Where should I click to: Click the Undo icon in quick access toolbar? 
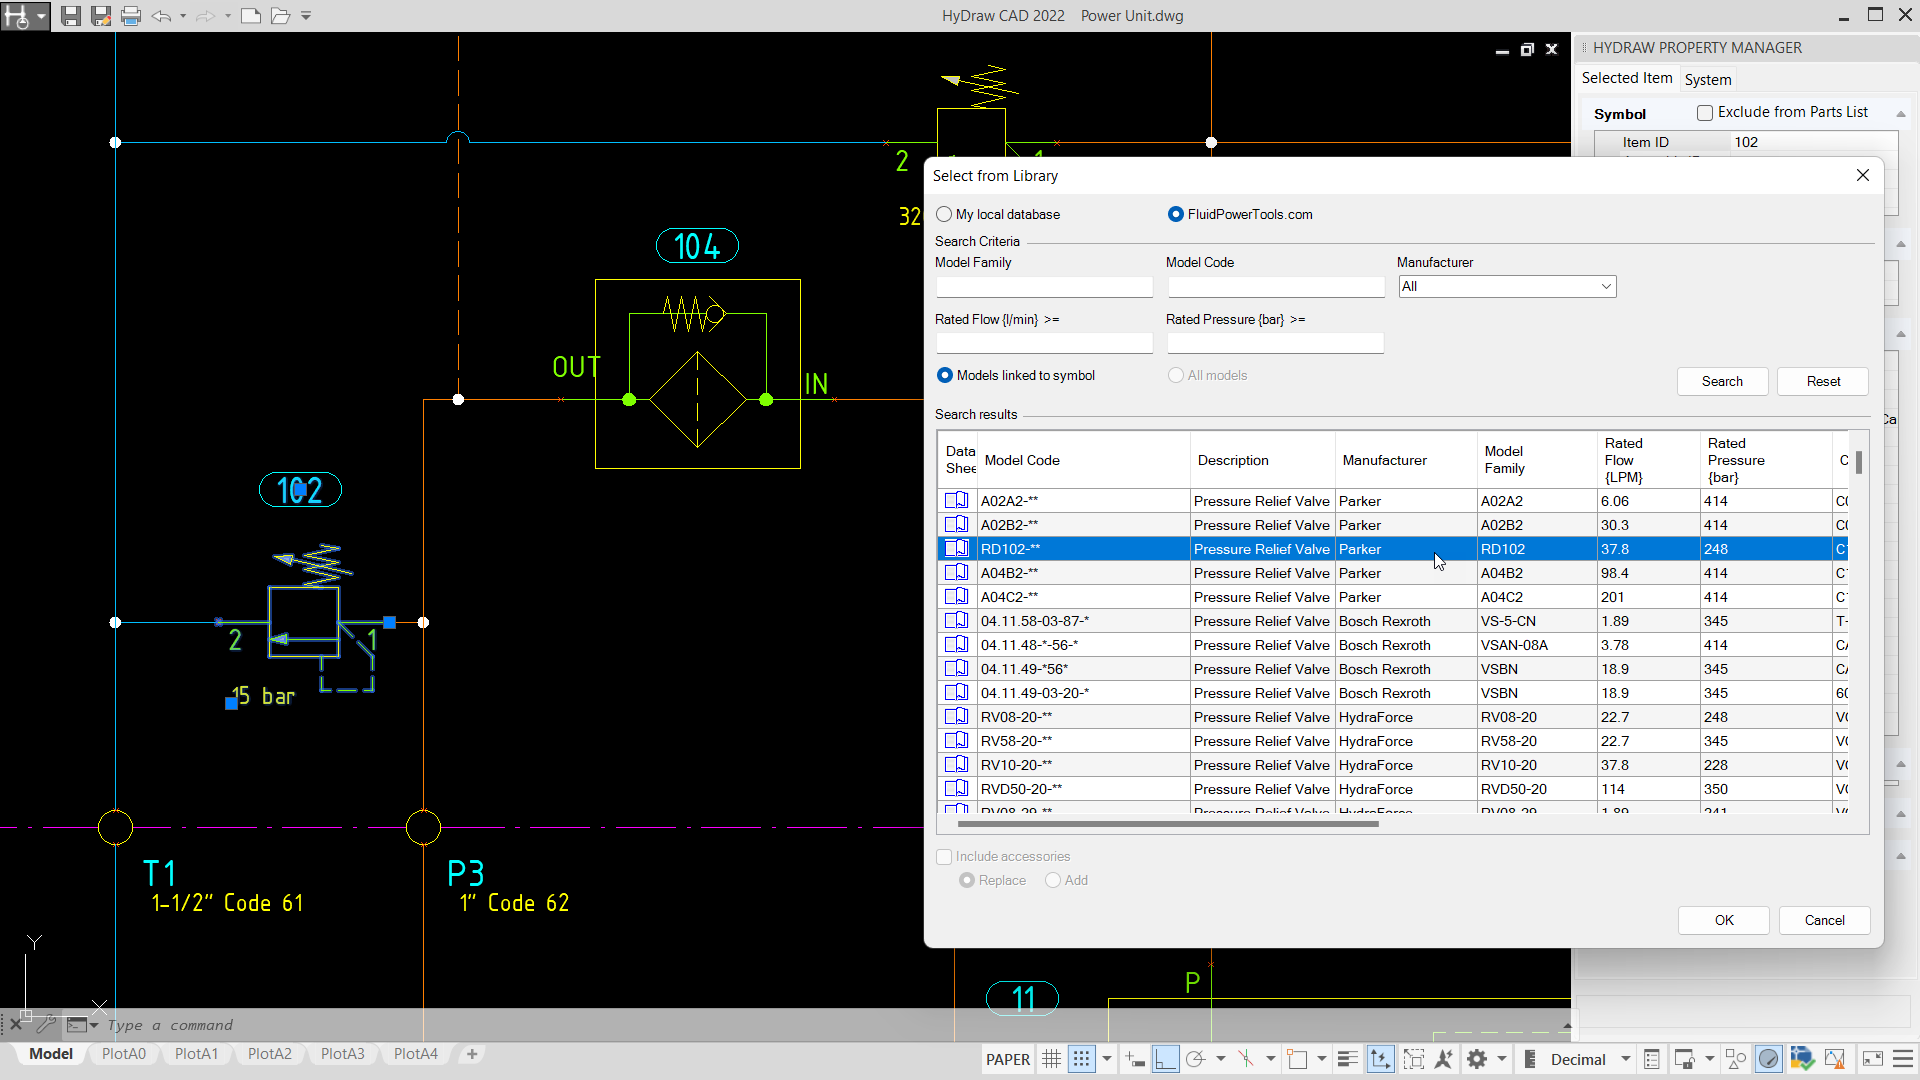(163, 16)
